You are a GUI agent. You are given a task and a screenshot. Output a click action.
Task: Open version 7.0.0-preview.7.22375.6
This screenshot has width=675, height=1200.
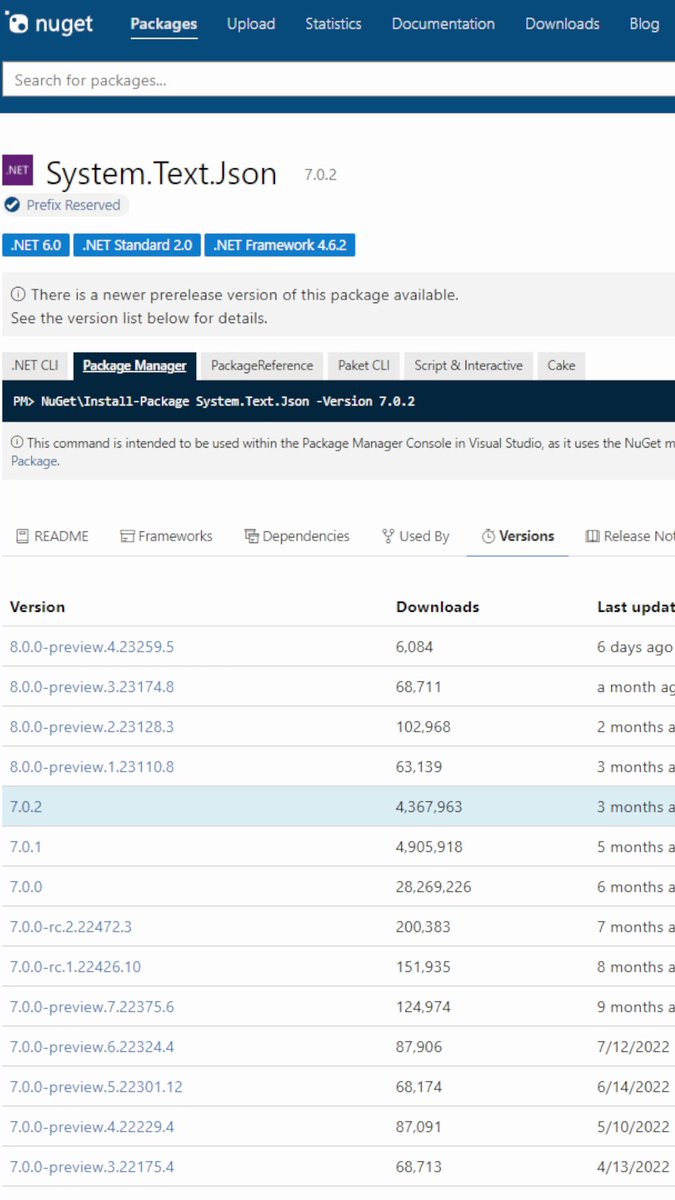[x=92, y=1007]
